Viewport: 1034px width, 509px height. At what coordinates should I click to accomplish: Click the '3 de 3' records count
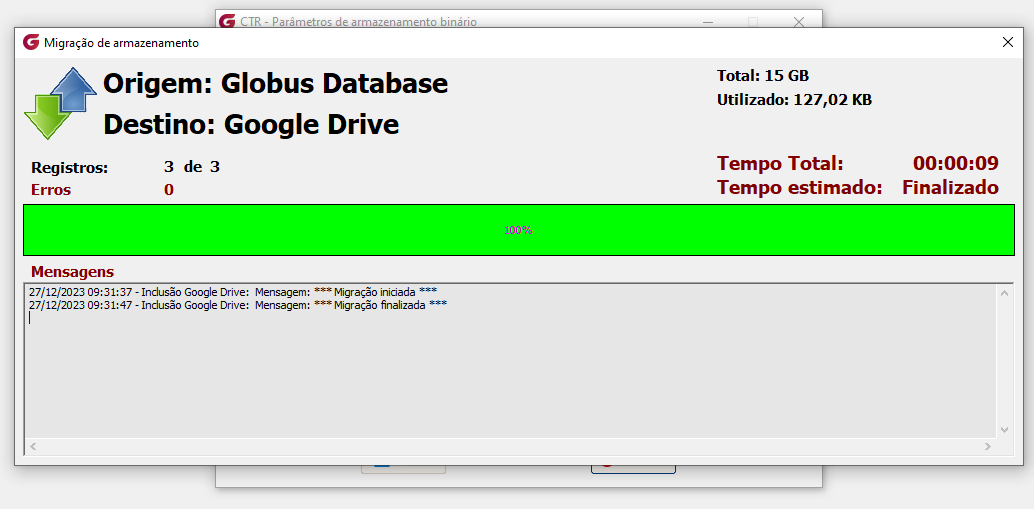pyautogui.click(x=192, y=167)
